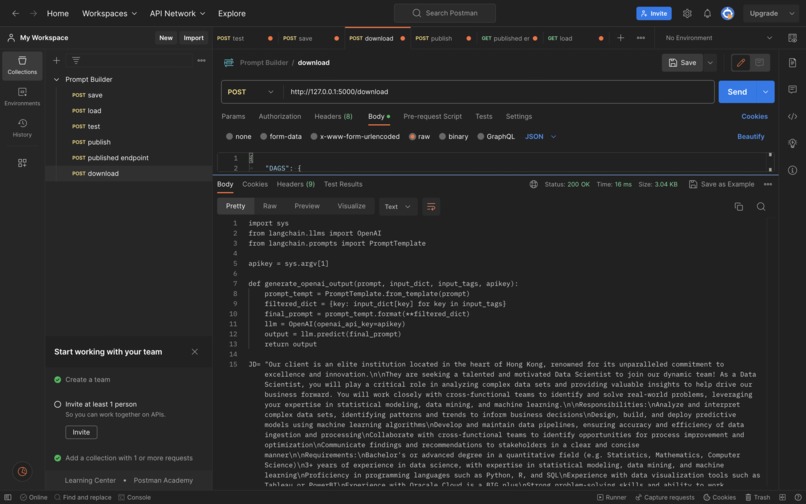Open request info icon in right sidebar
Viewport: 806px width, 504px height.
click(792, 170)
